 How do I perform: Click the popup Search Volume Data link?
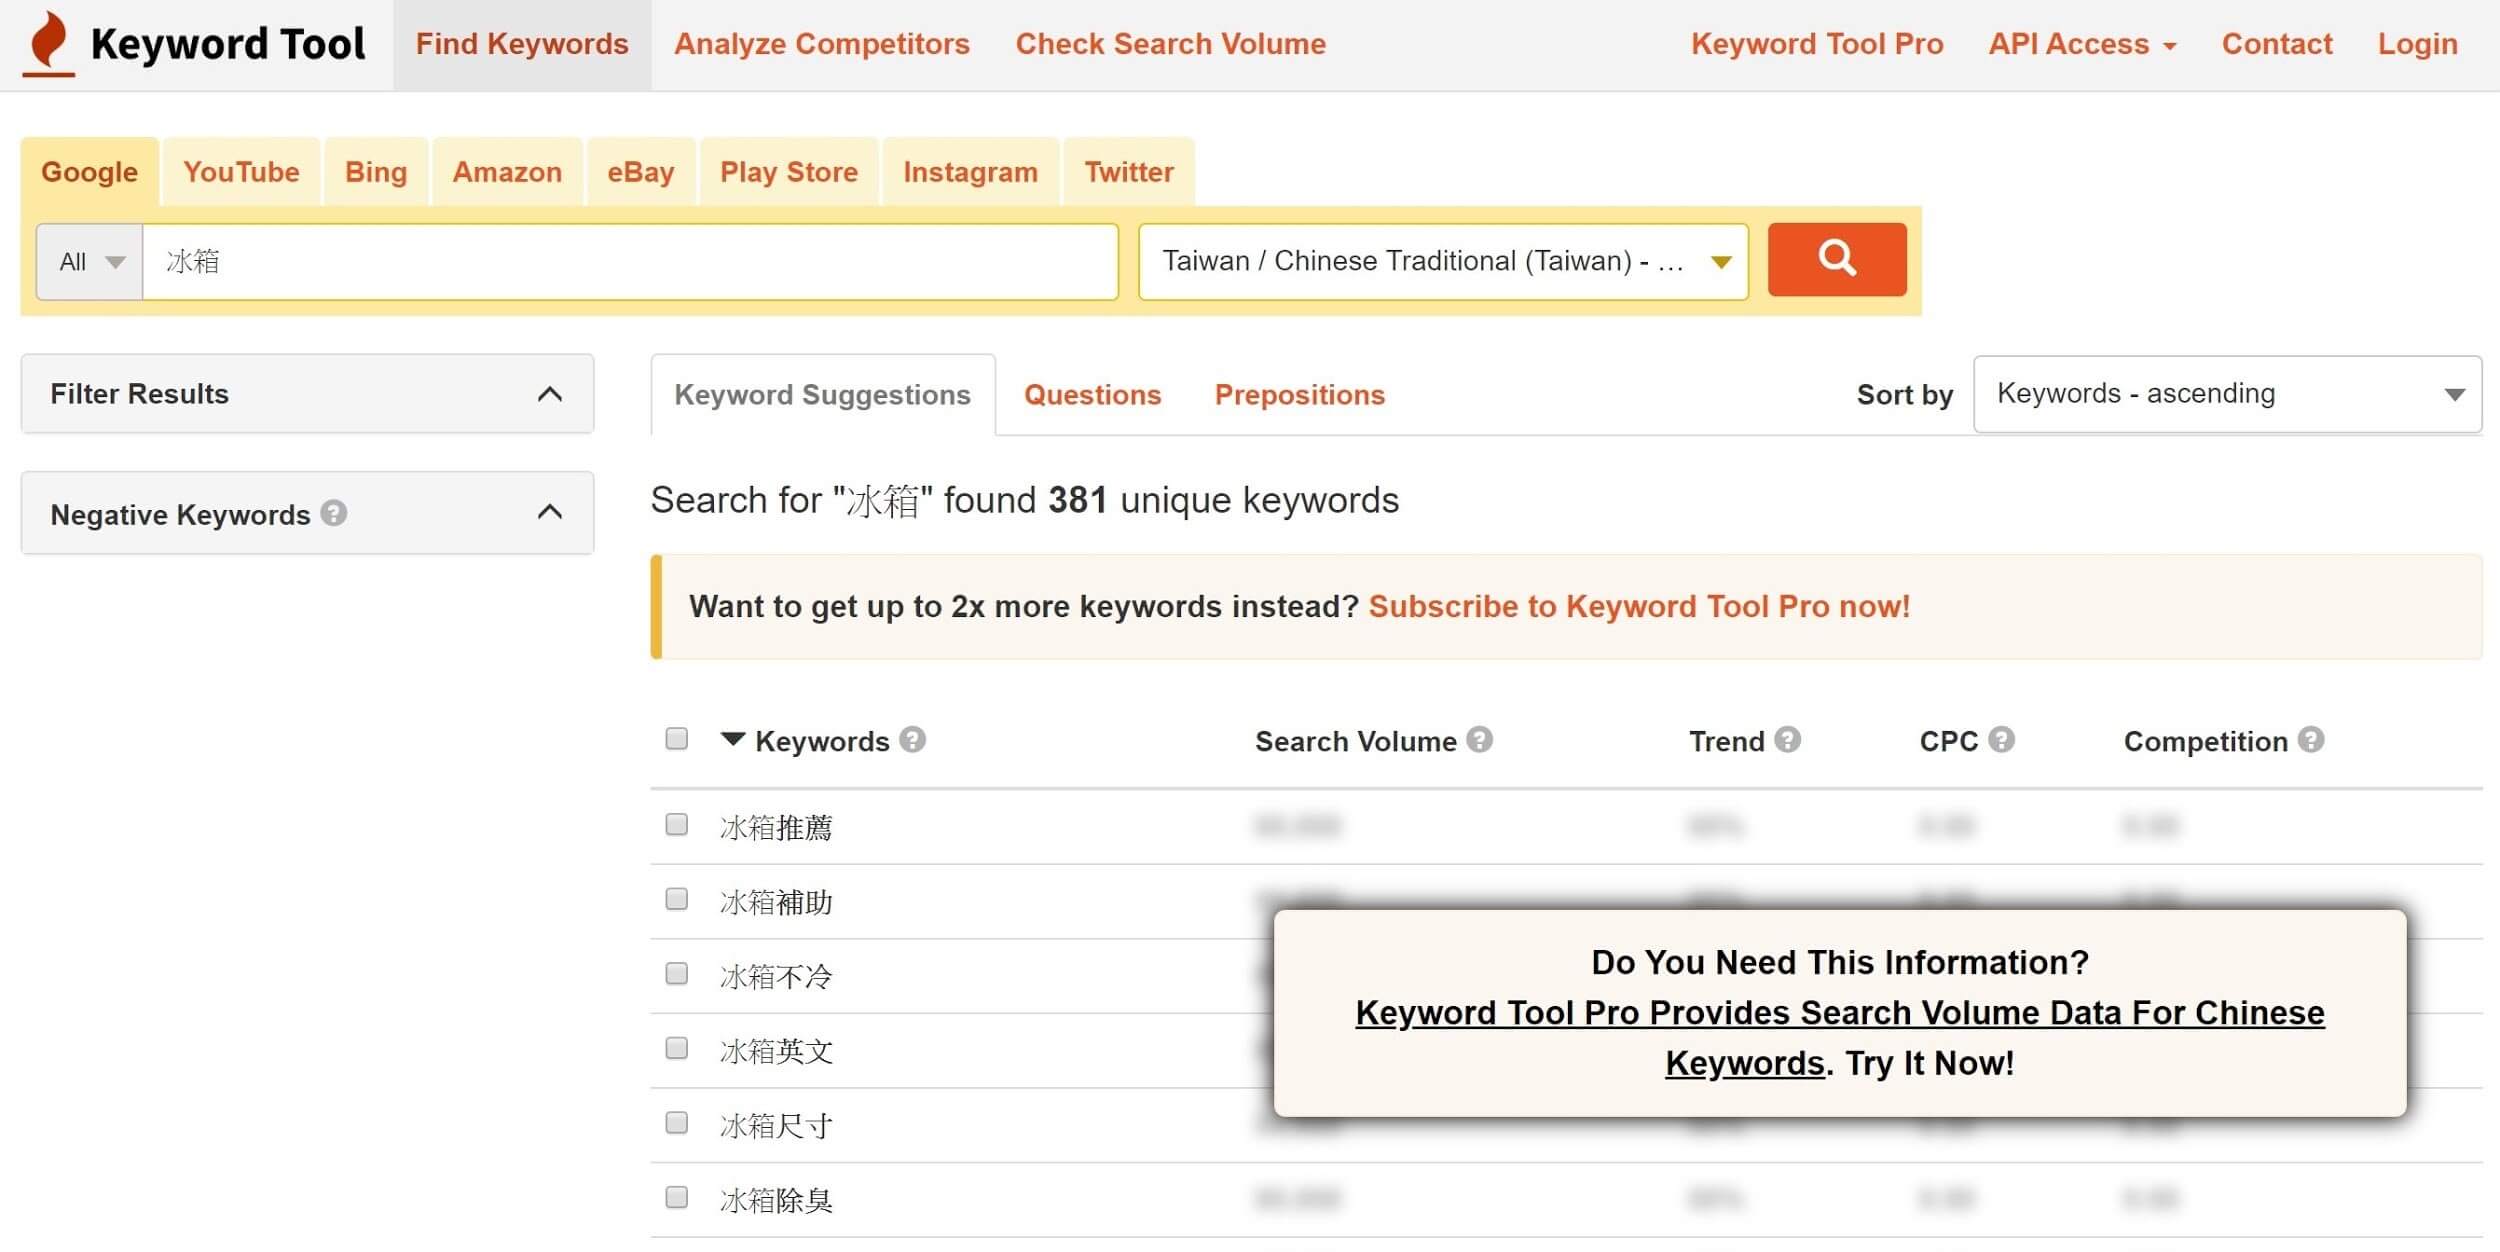tap(1840, 1037)
